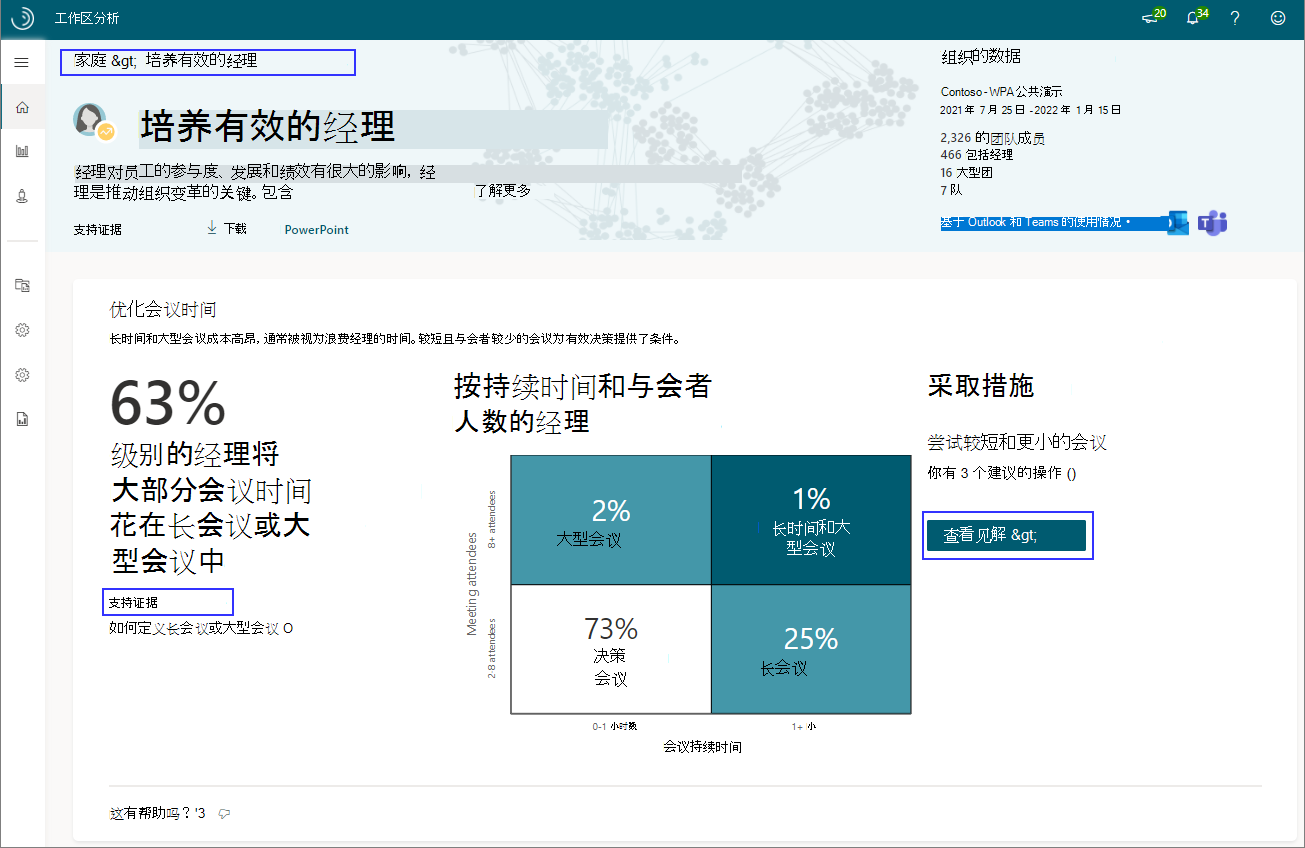Click the 73% 决策会议 matrix cell

coord(611,649)
